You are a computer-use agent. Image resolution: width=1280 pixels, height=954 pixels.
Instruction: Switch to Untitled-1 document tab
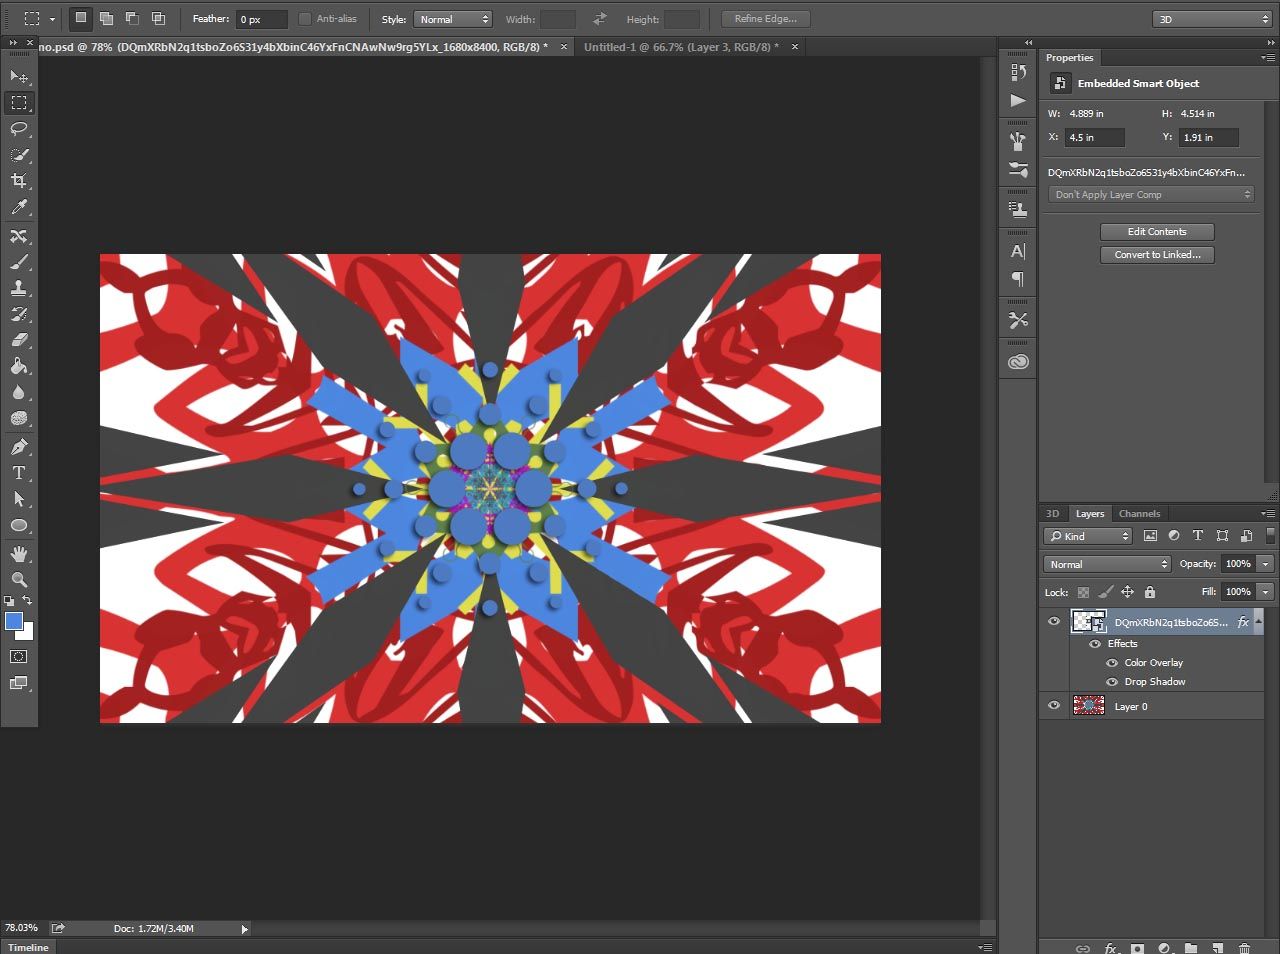click(681, 47)
